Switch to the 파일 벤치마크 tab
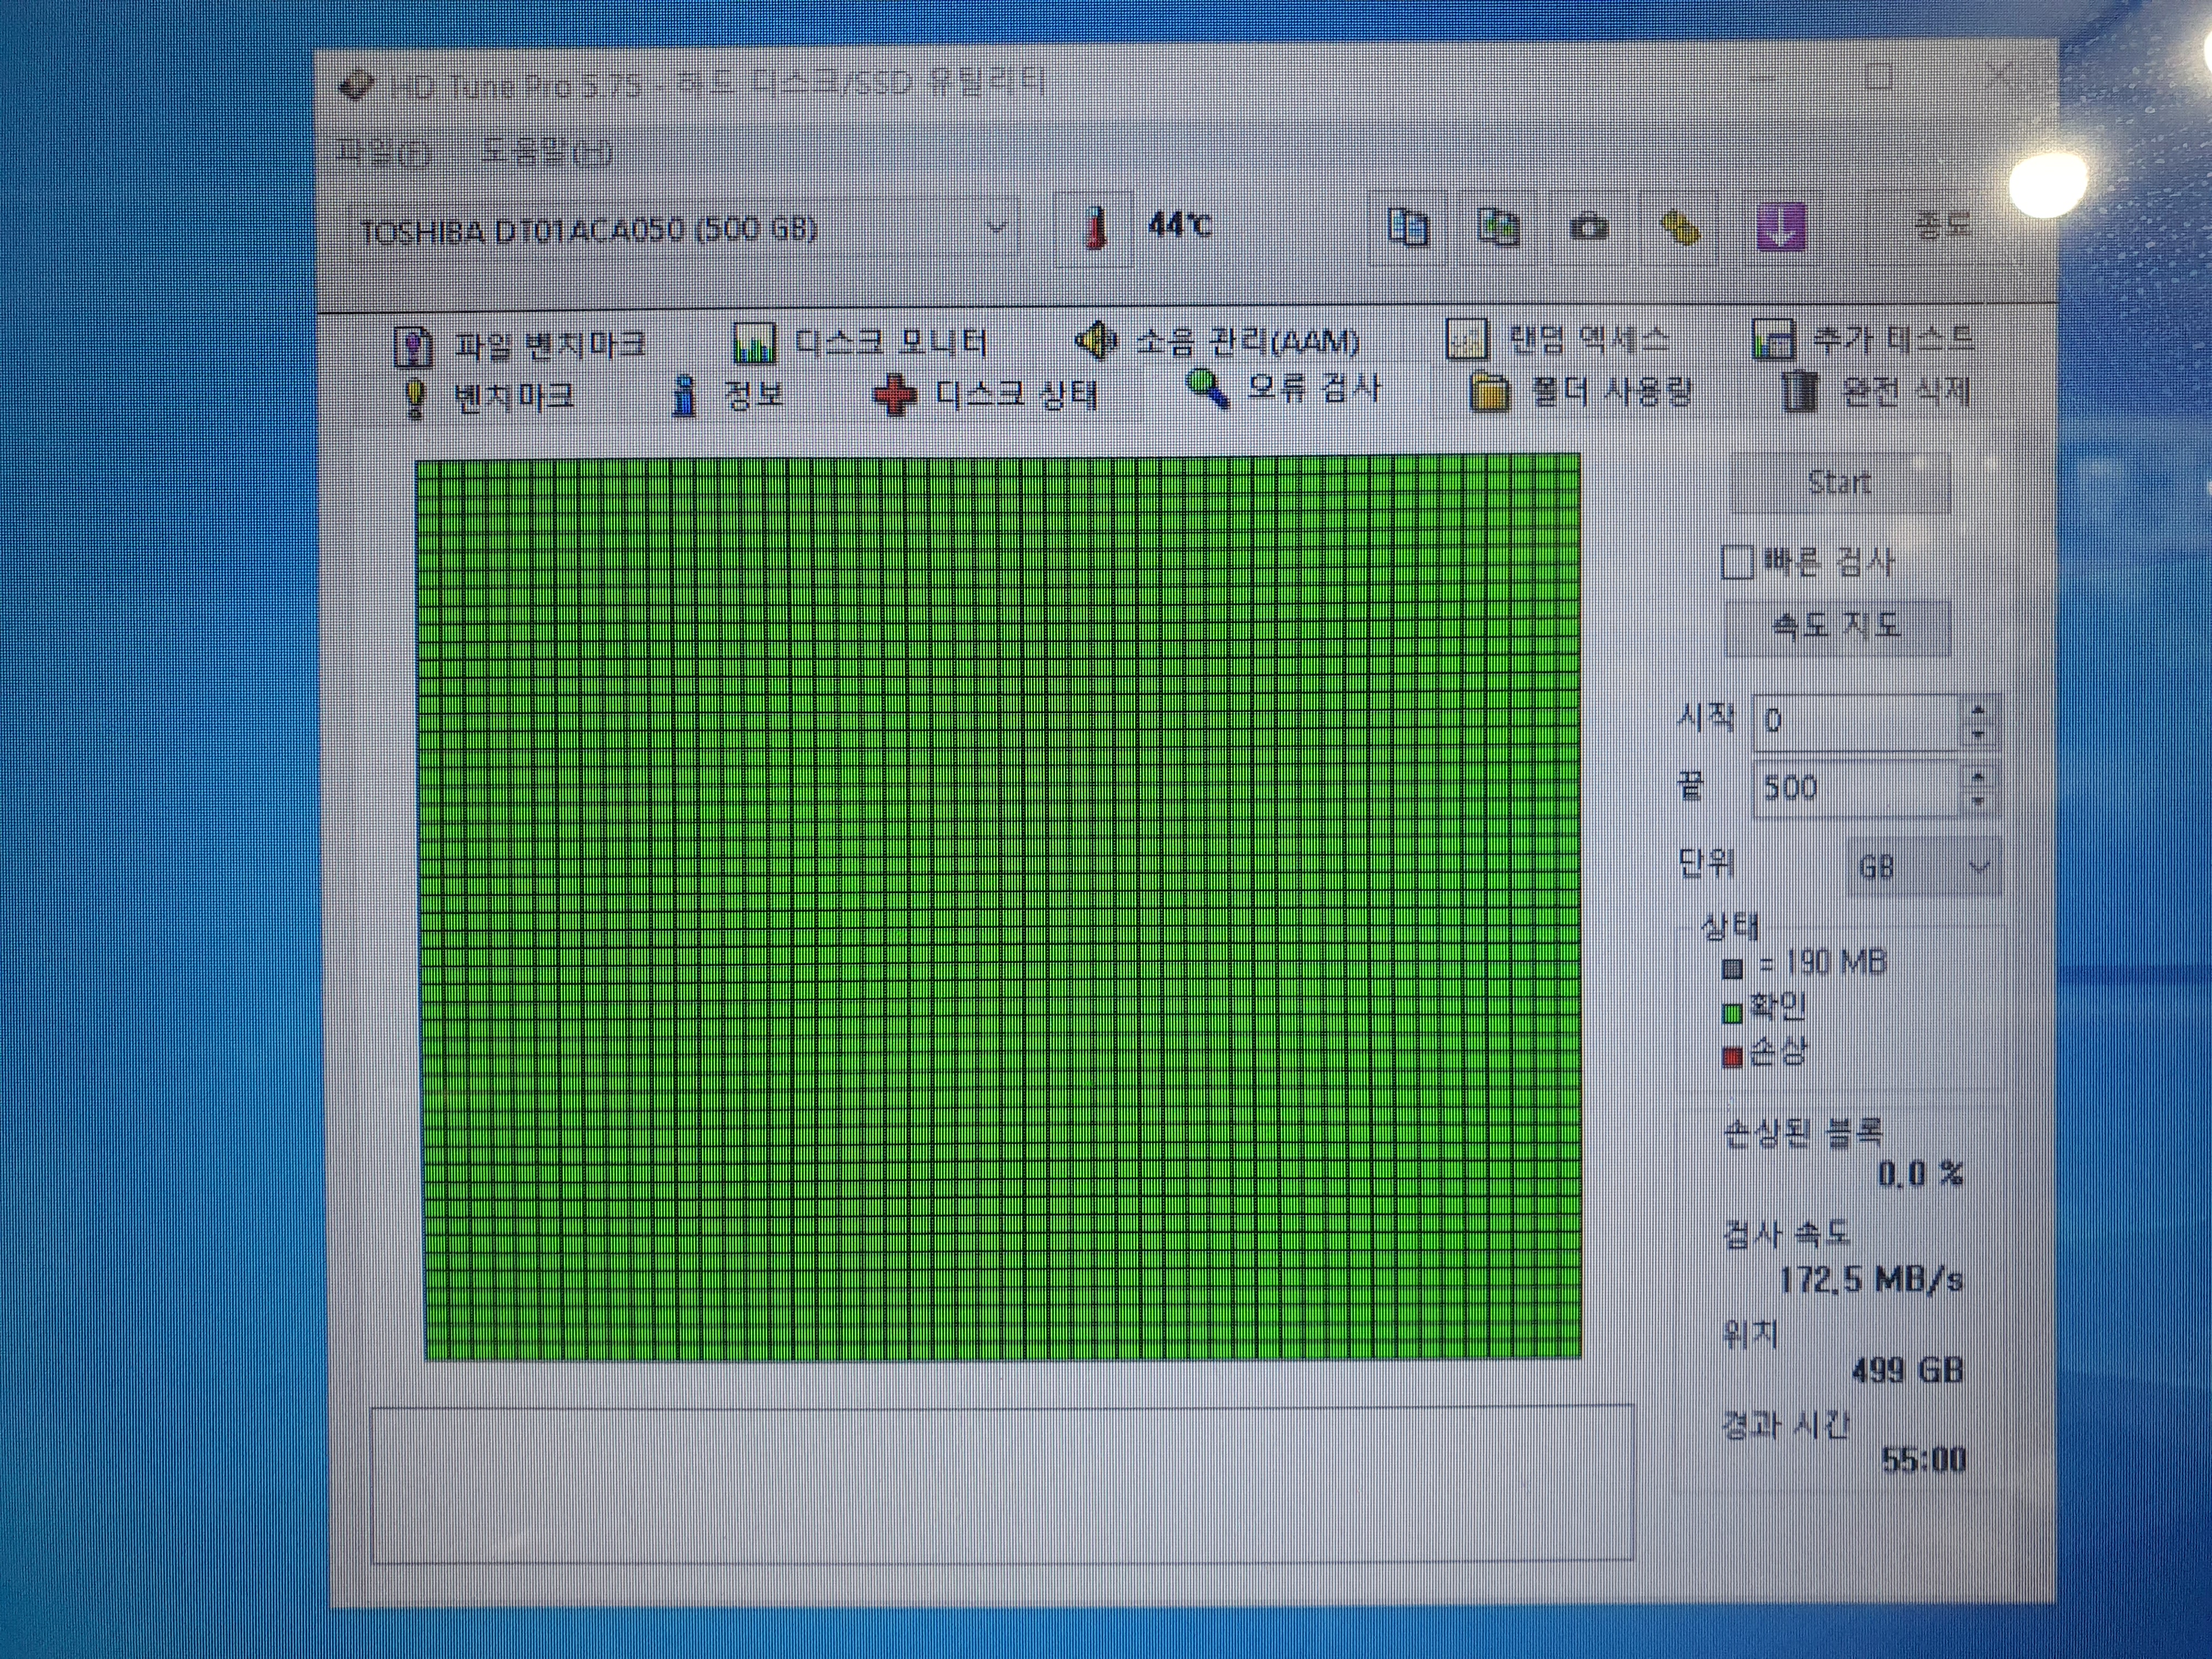The image size is (2212, 1659). pos(520,346)
